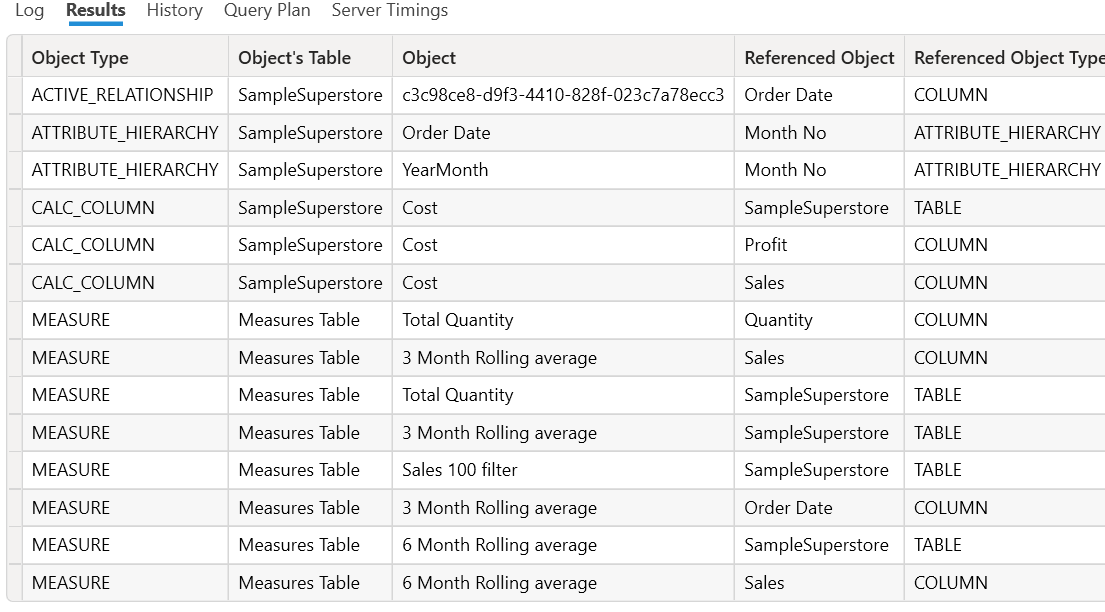This screenshot has height=612, width=1105.
Task: Select the ACTIVE_RELATIONSHIP cell
Action: point(122,95)
